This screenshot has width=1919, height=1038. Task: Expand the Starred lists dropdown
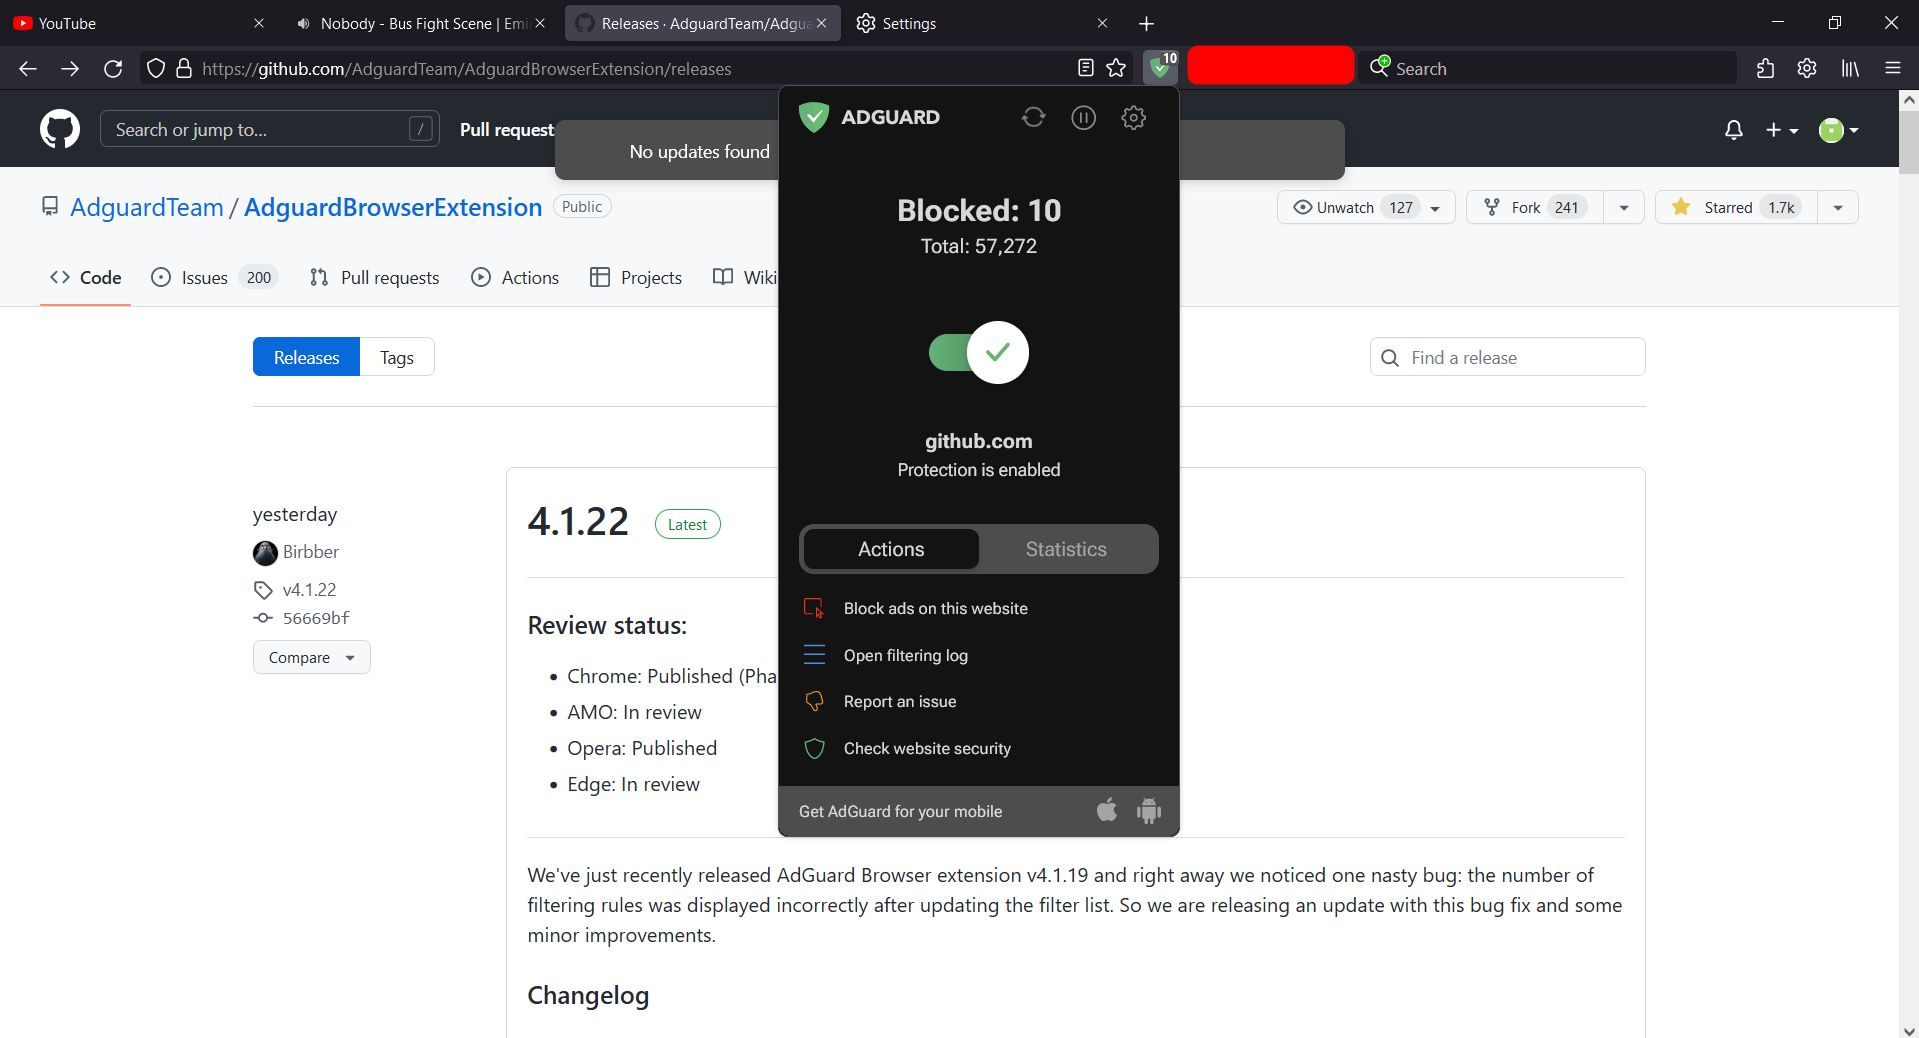pos(1838,207)
